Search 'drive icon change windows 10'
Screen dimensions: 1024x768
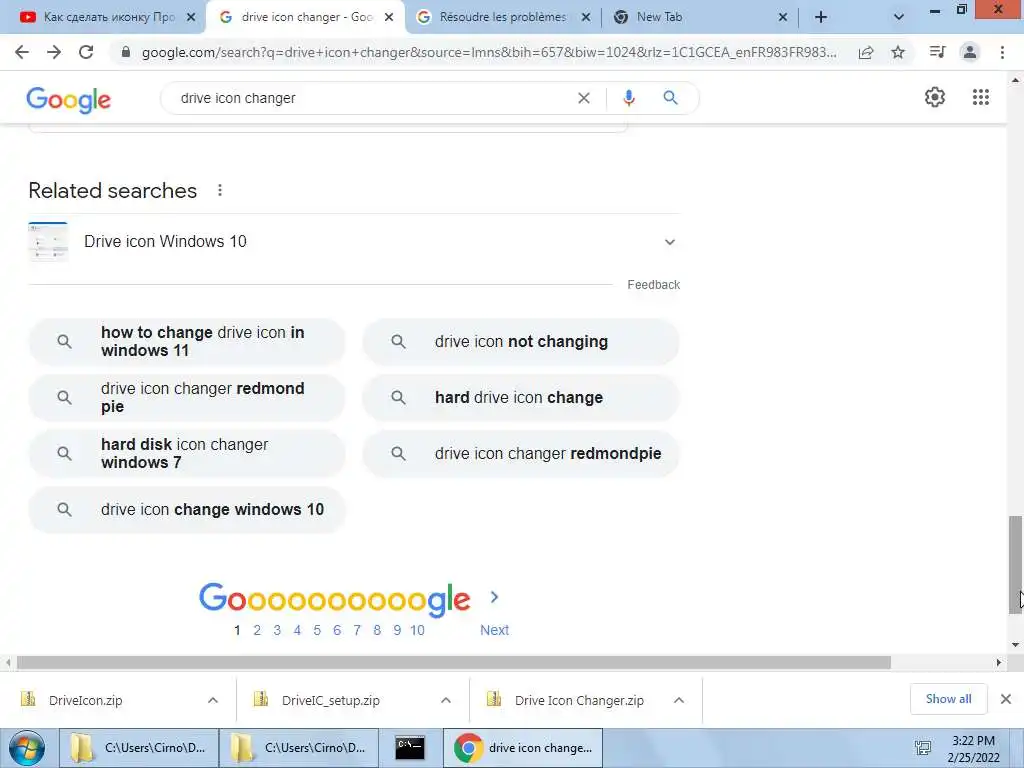[x=187, y=509]
